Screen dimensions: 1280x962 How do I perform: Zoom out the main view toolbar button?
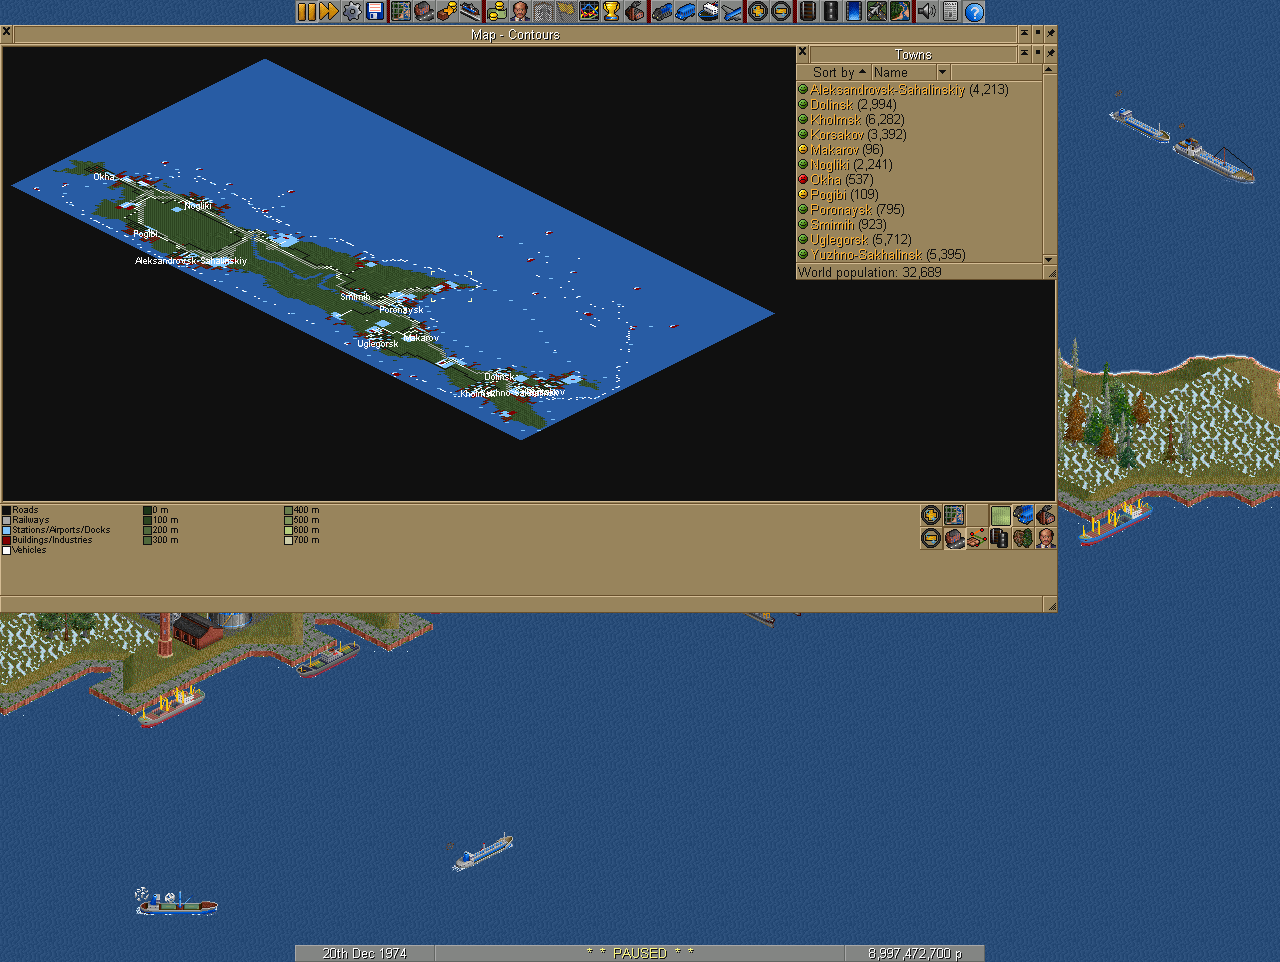pyautogui.click(x=782, y=11)
